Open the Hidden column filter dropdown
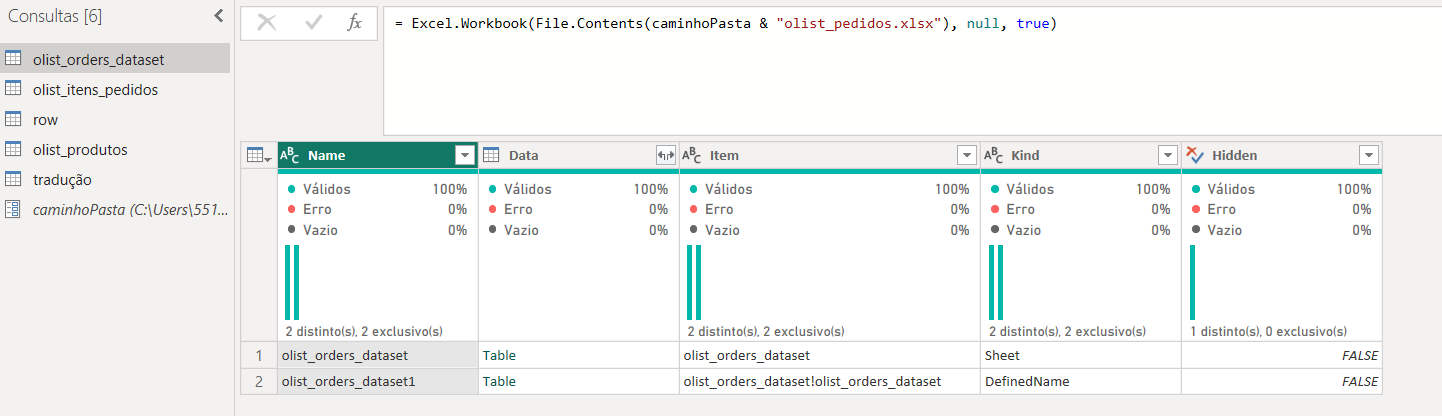 1369,155
